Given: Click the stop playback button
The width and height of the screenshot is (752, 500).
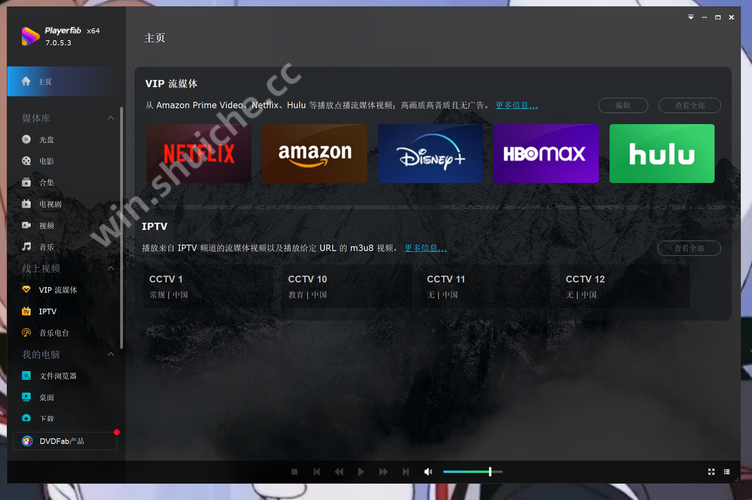Looking at the screenshot, I should pos(294,472).
